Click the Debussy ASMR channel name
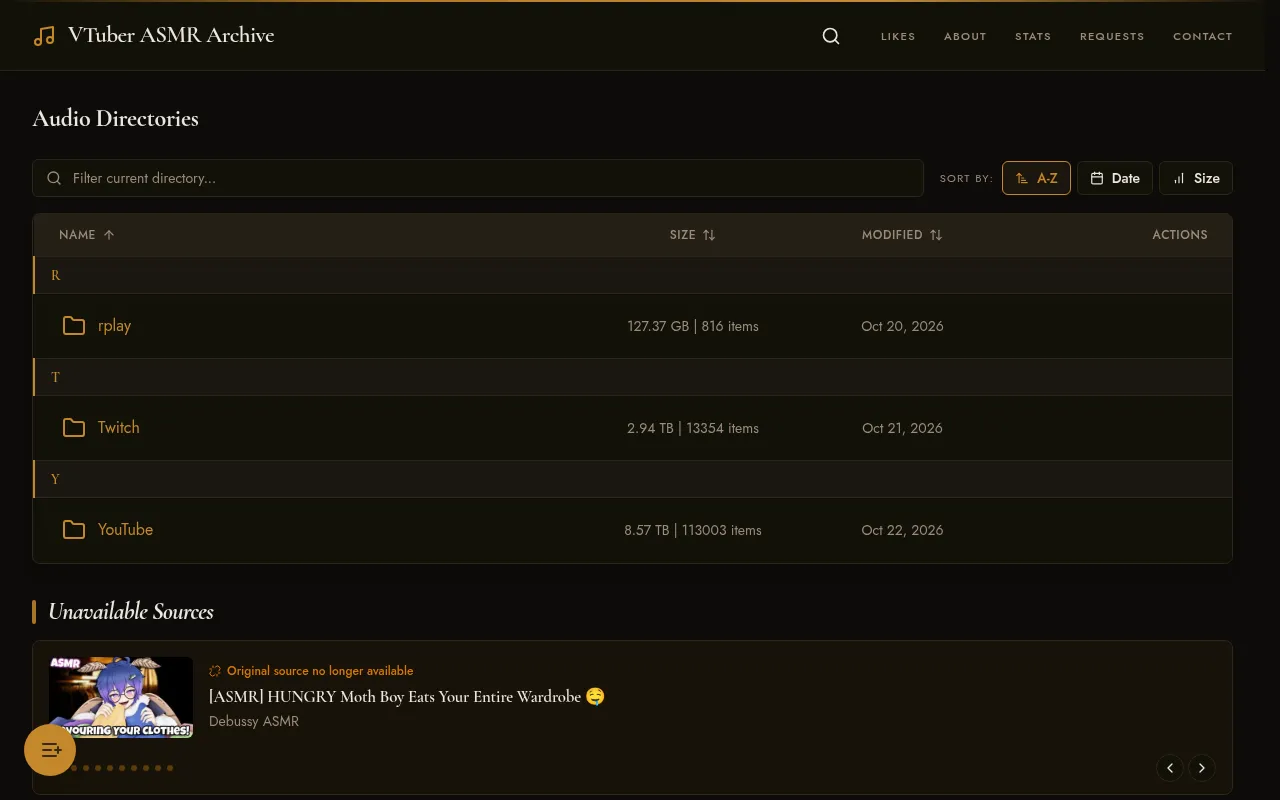 [254, 721]
